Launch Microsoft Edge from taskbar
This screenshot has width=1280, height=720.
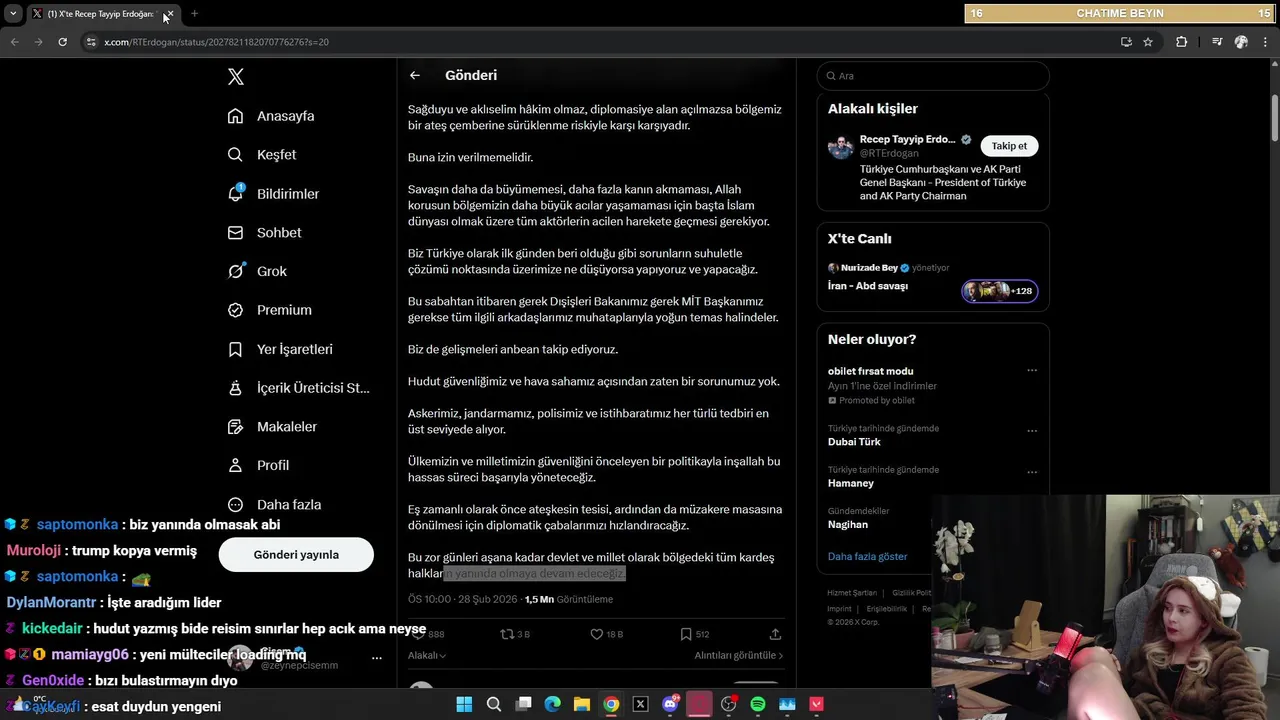point(553,705)
